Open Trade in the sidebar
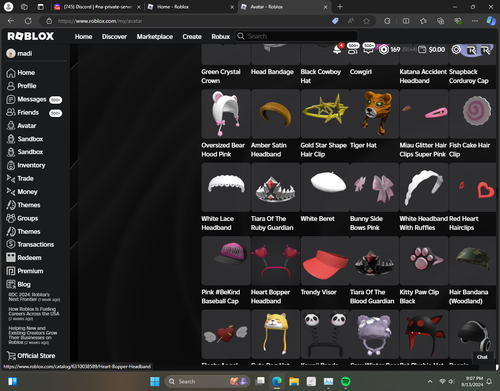The image size is (500, 391). click(x=20, y=179)
